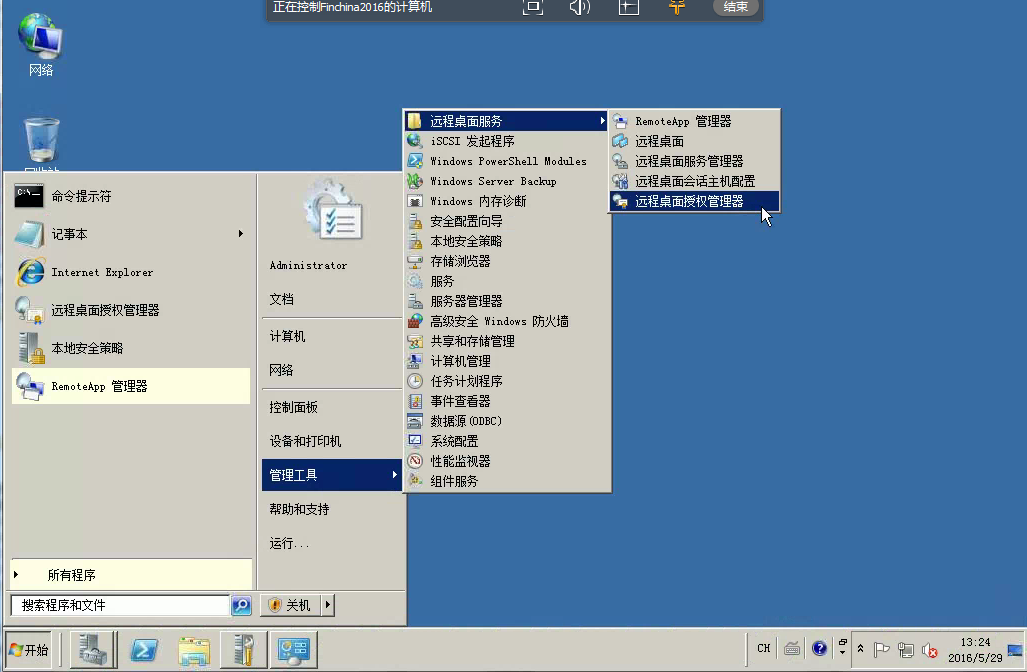Click the Windows Server Backup icon
Image resolution: width=1027 pixels, height=672 pixels.
click(x=415, y=181)
